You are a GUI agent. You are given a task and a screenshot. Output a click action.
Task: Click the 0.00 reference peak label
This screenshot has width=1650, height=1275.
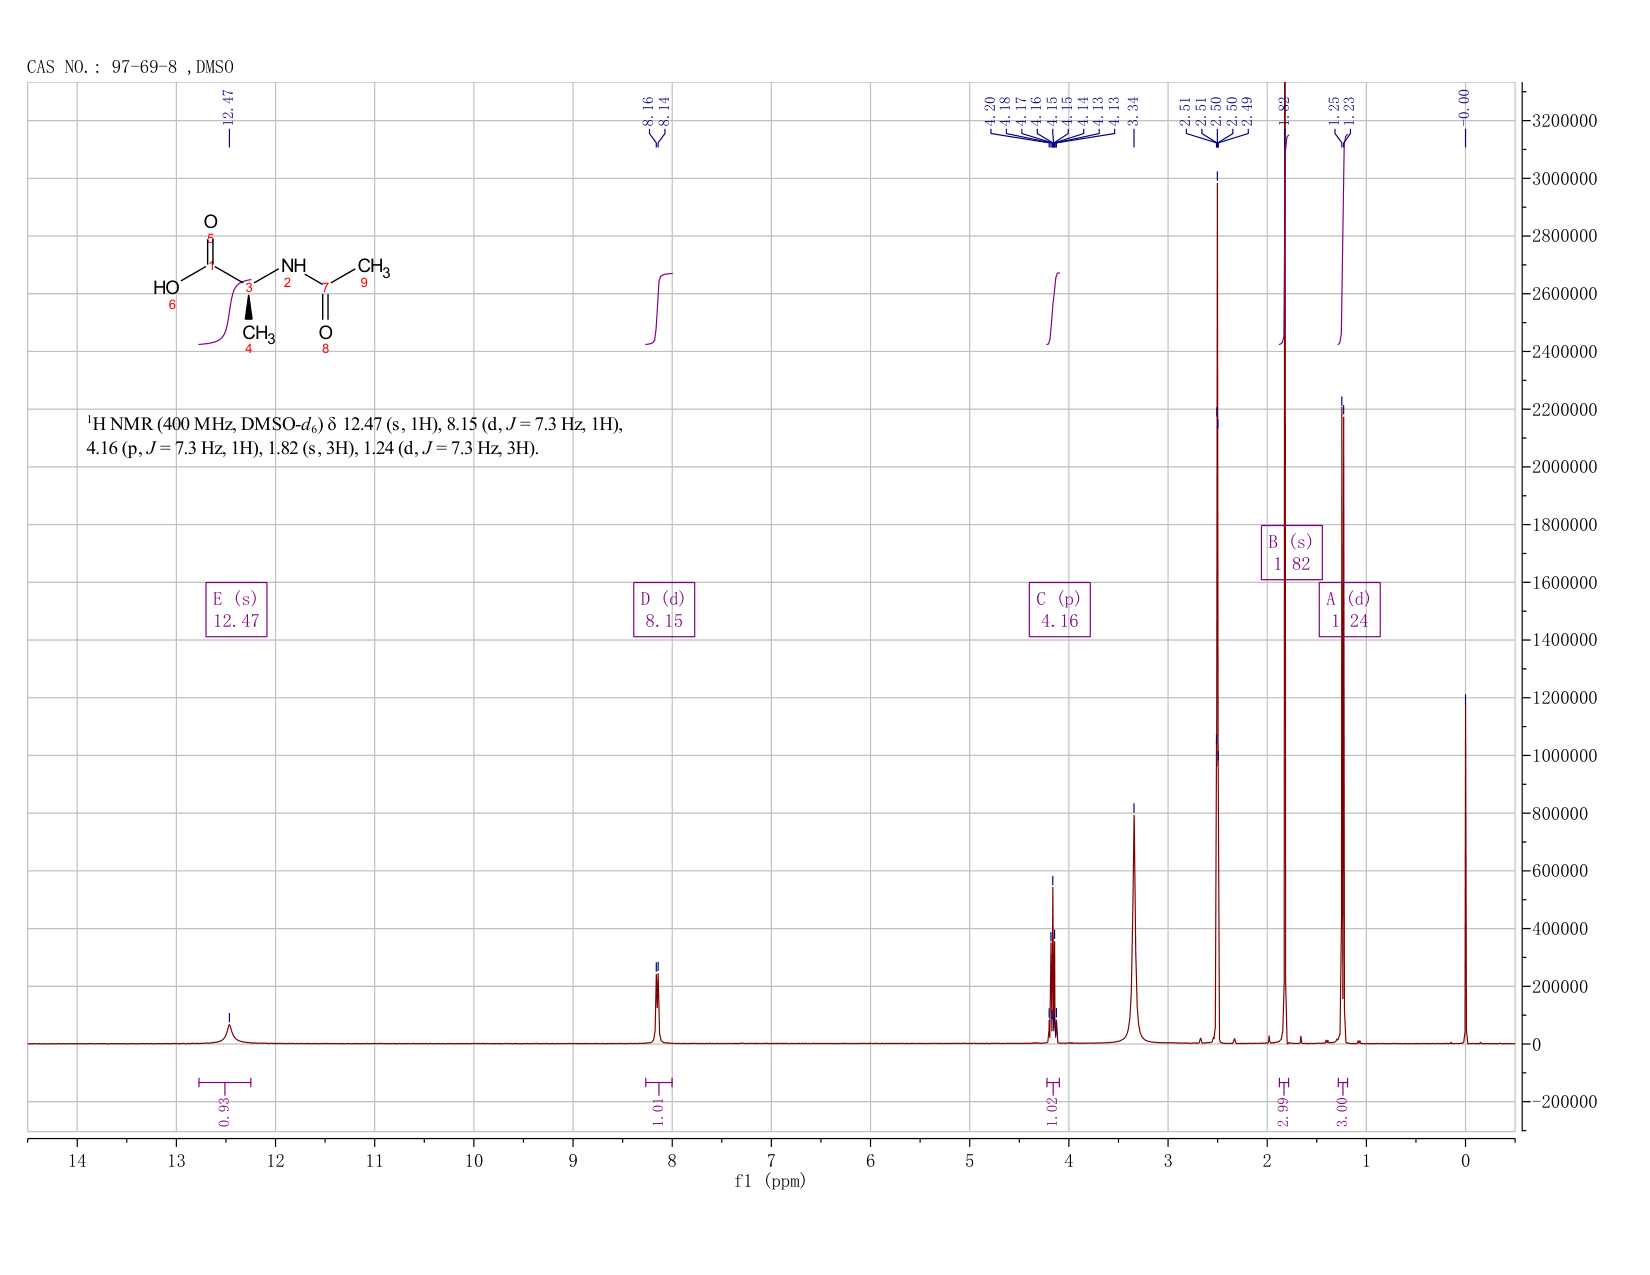(1465, 107)
